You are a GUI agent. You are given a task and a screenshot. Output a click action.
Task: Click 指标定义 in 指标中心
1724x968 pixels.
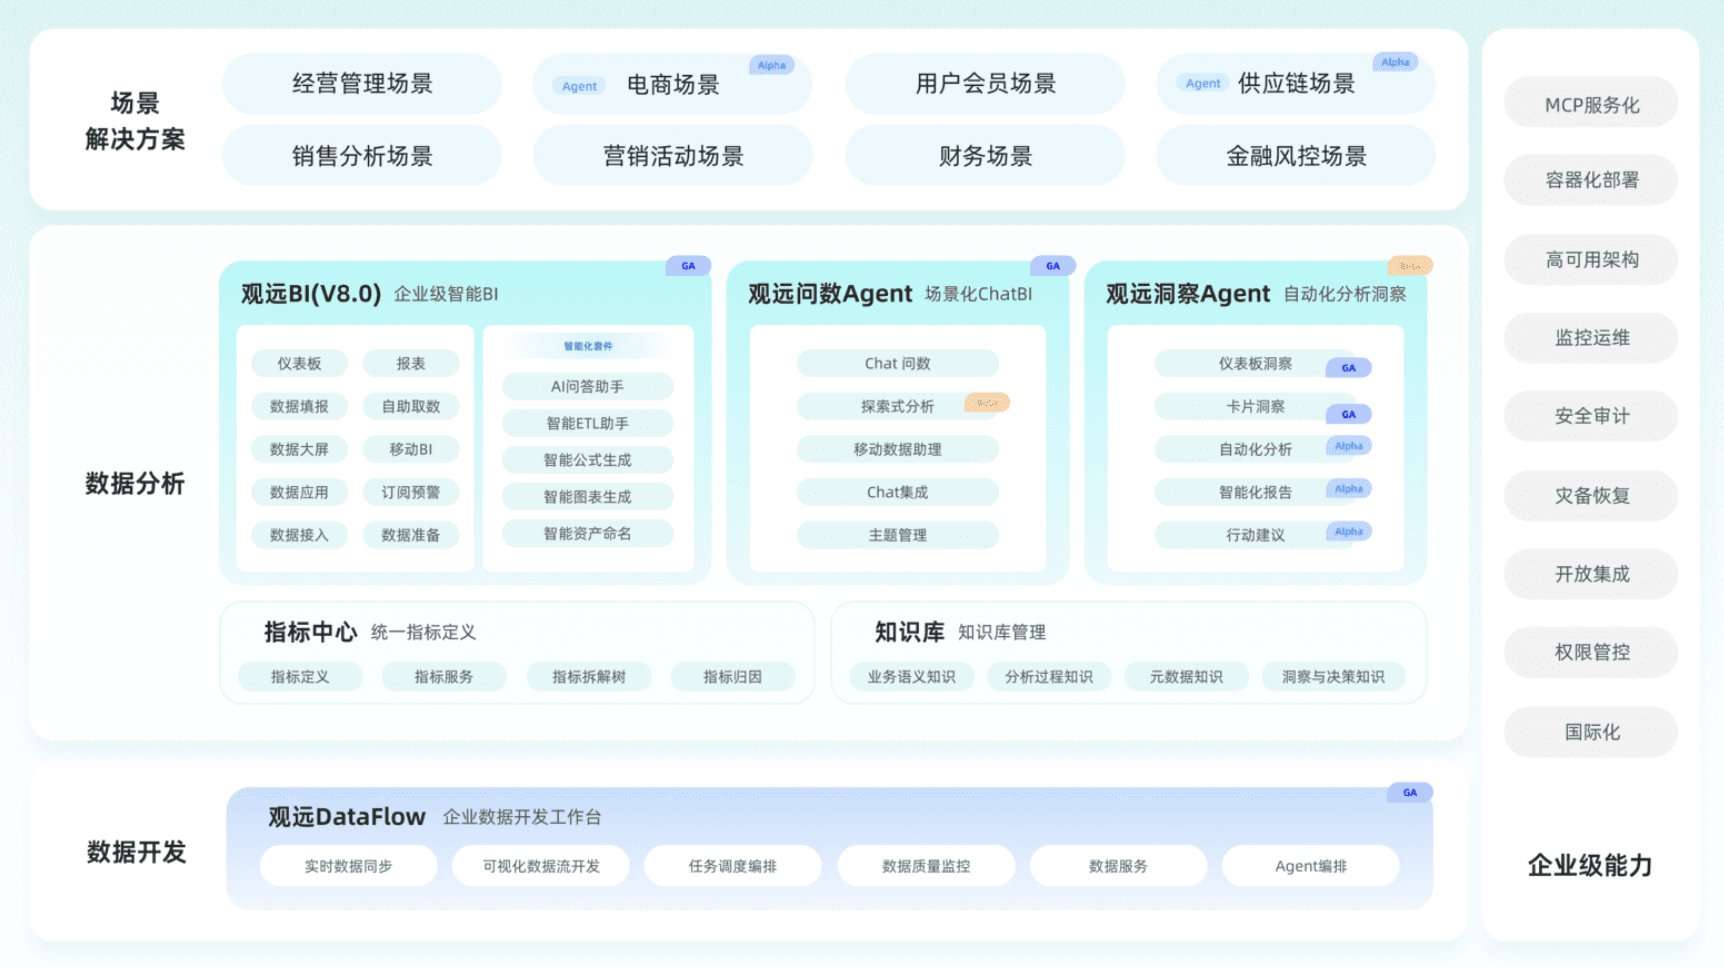tap(300, 677)
